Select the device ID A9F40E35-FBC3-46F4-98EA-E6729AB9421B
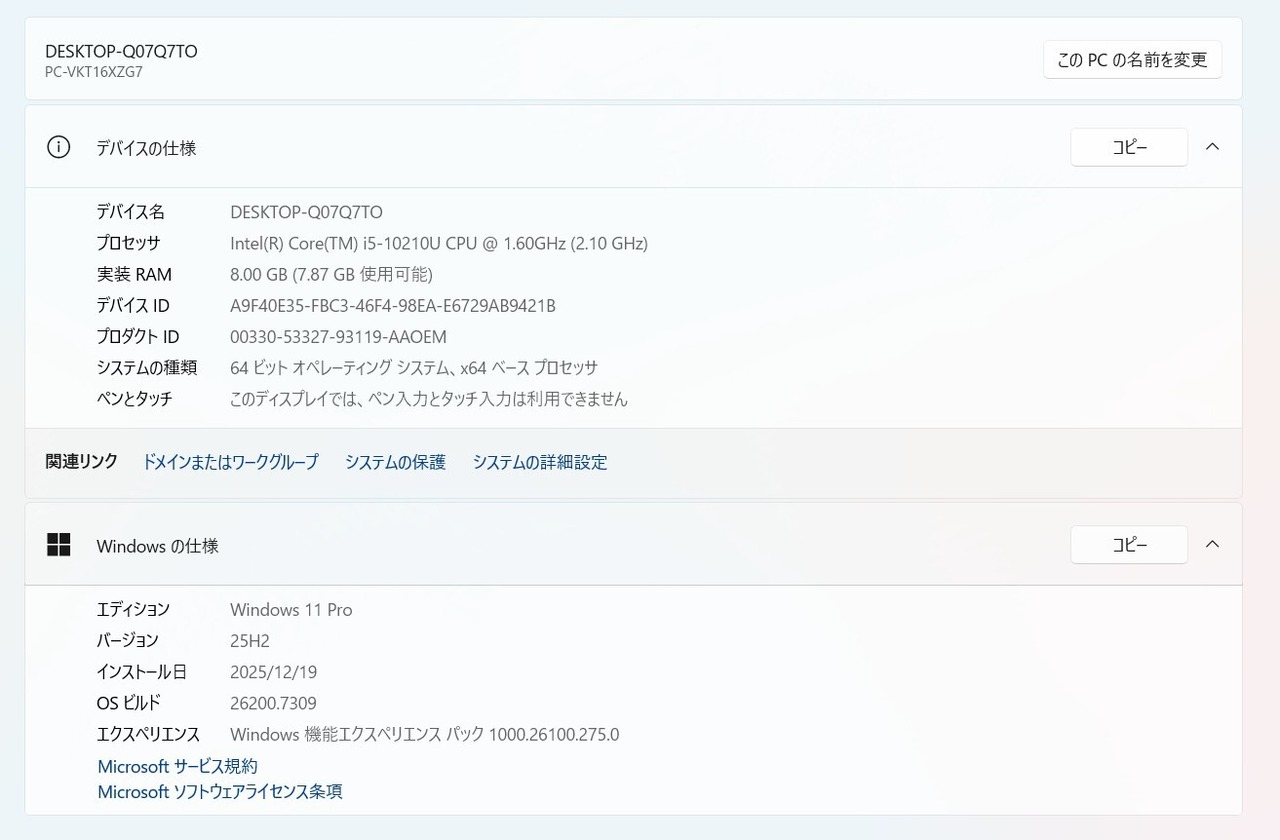Screen dimensions: 1280x840 [393, 305]
